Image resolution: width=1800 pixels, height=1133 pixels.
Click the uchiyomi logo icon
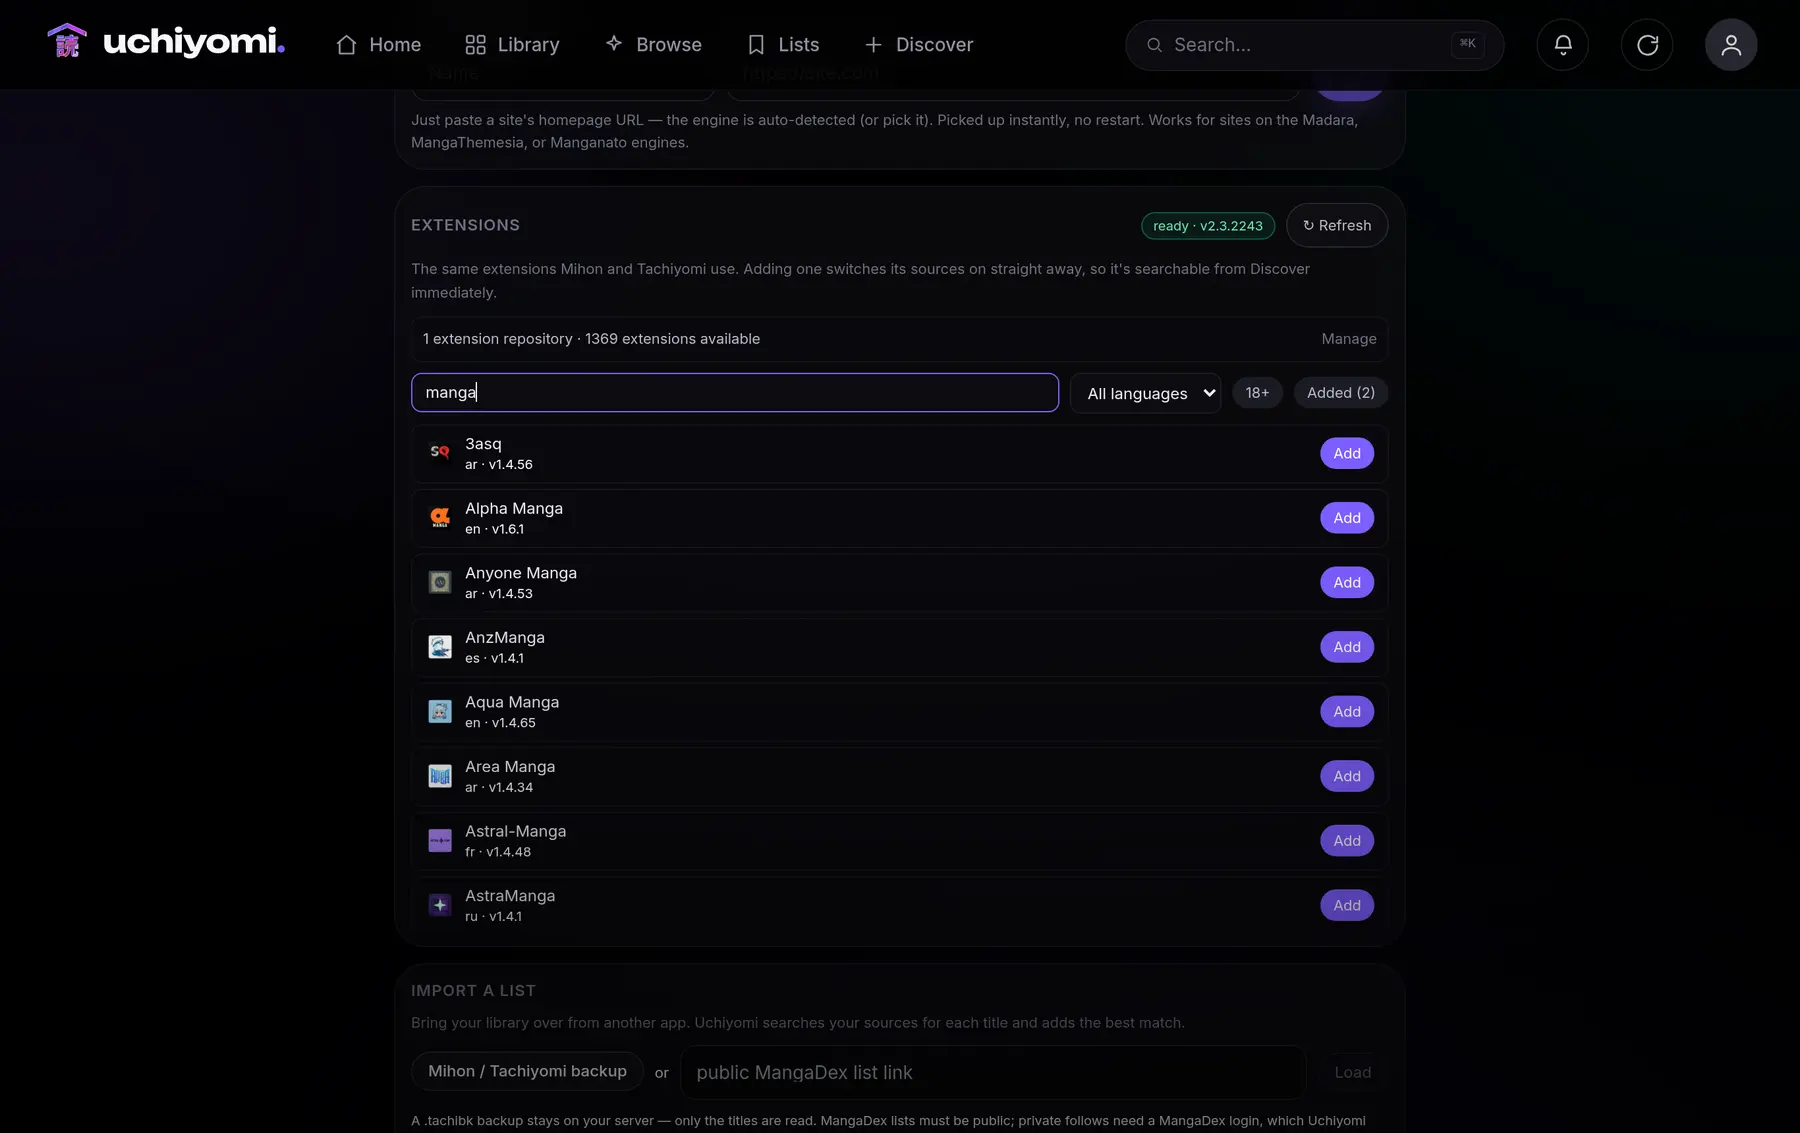click(67, 42)
